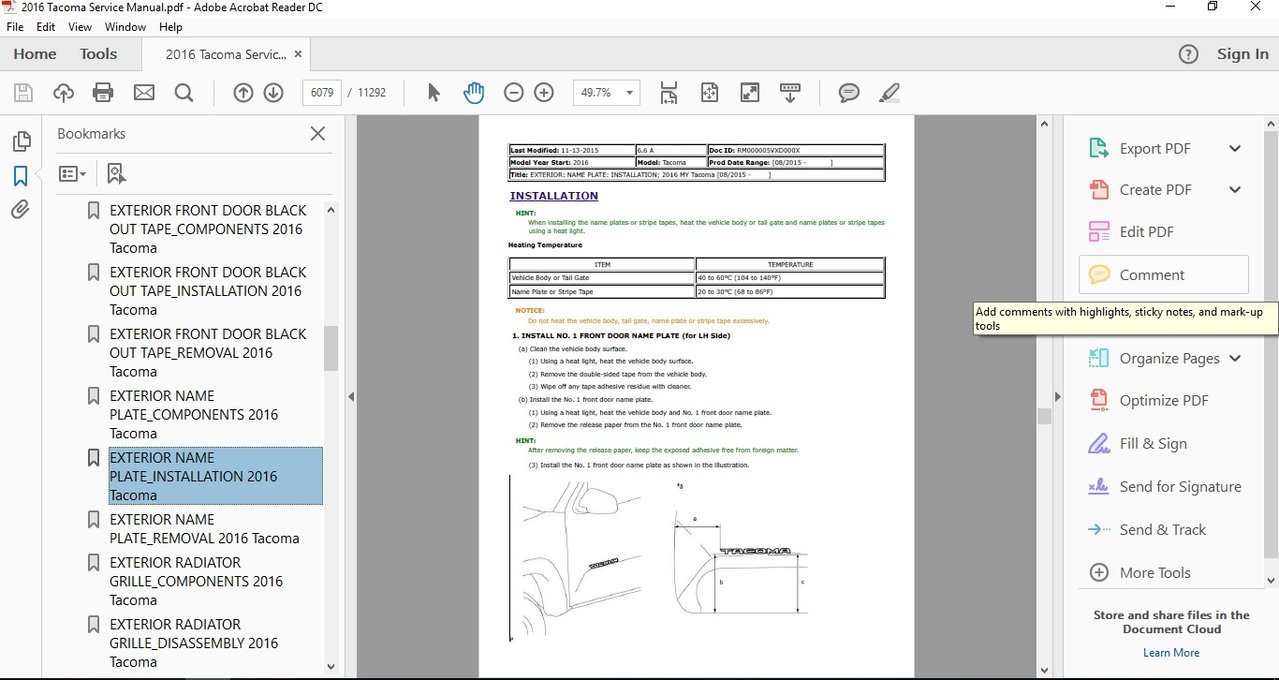Switch to the Tools tab

[x=98, y=54]
